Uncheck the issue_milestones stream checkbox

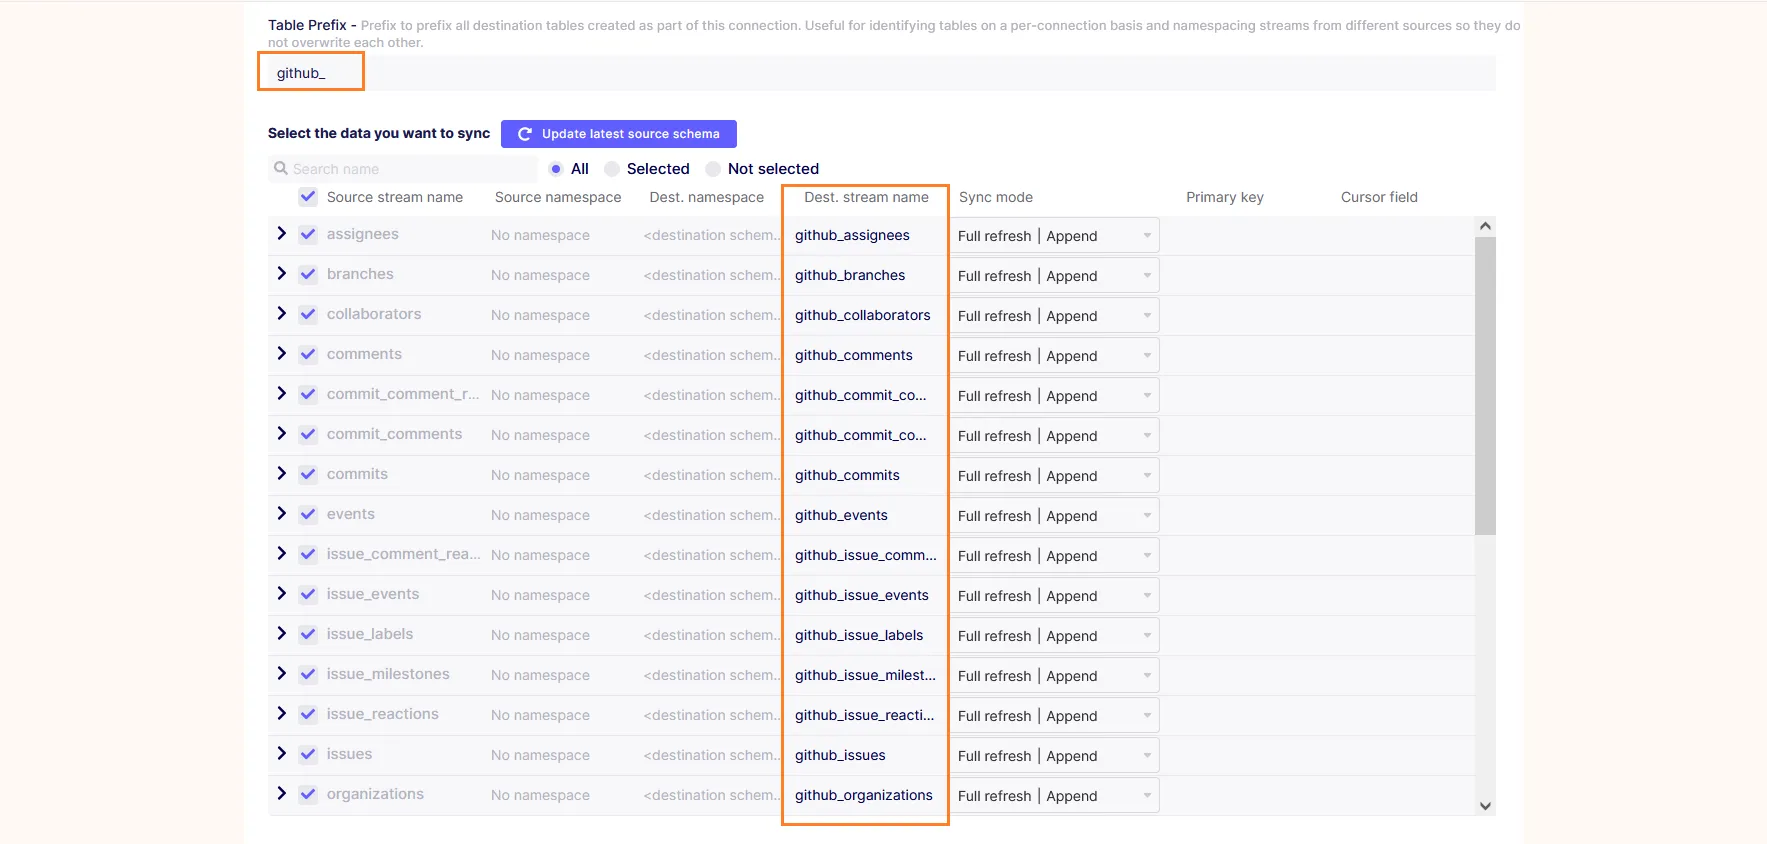click(308, 674)
